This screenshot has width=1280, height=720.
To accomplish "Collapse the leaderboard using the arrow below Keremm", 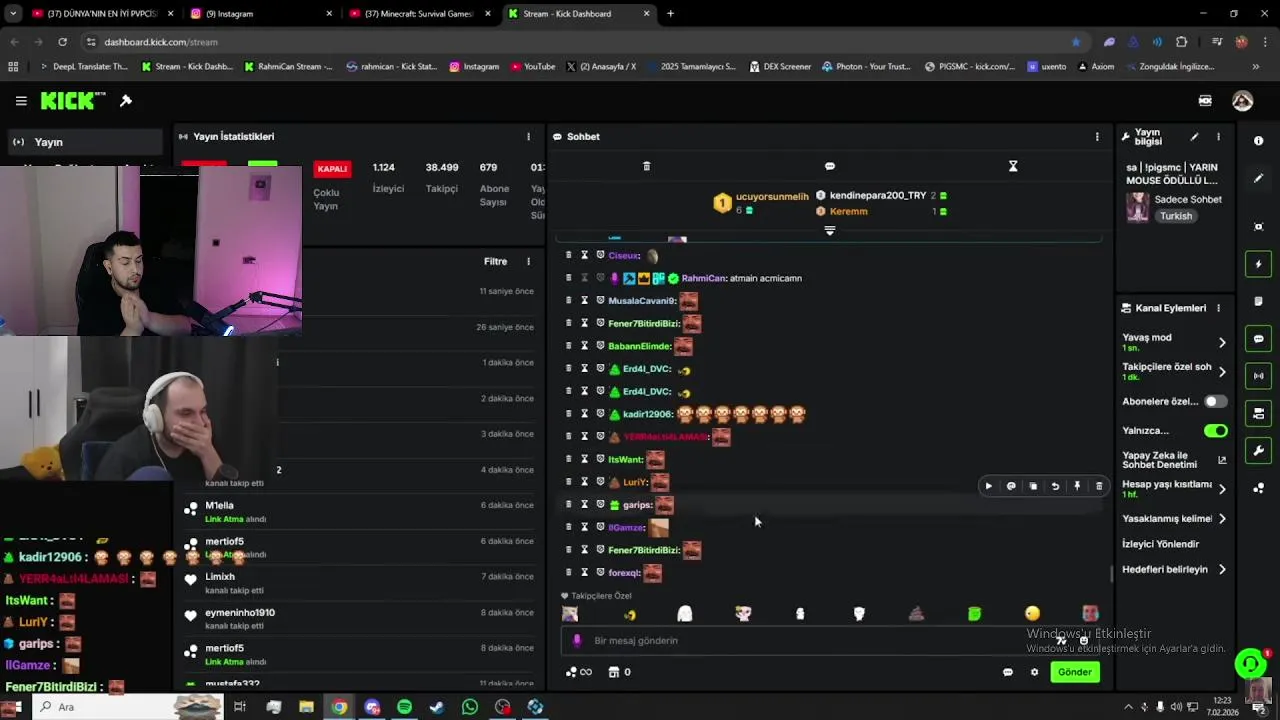I will (x=829, y=231).
